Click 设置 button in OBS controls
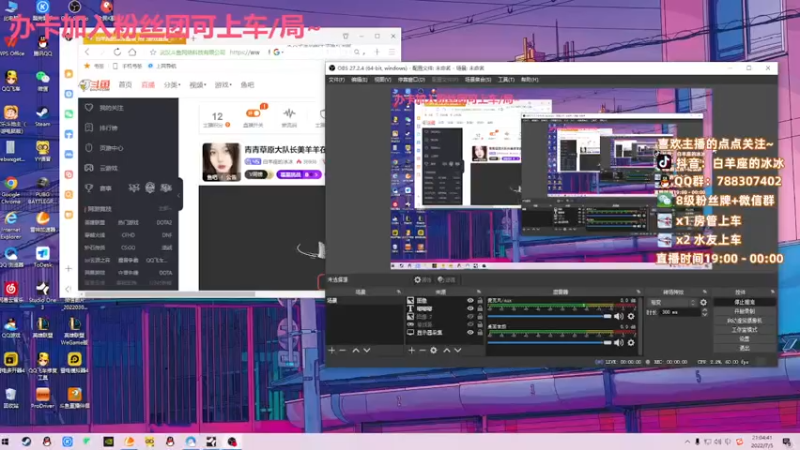Image resolution: width=800 pixels, height=450 pixels. point(744,339)
